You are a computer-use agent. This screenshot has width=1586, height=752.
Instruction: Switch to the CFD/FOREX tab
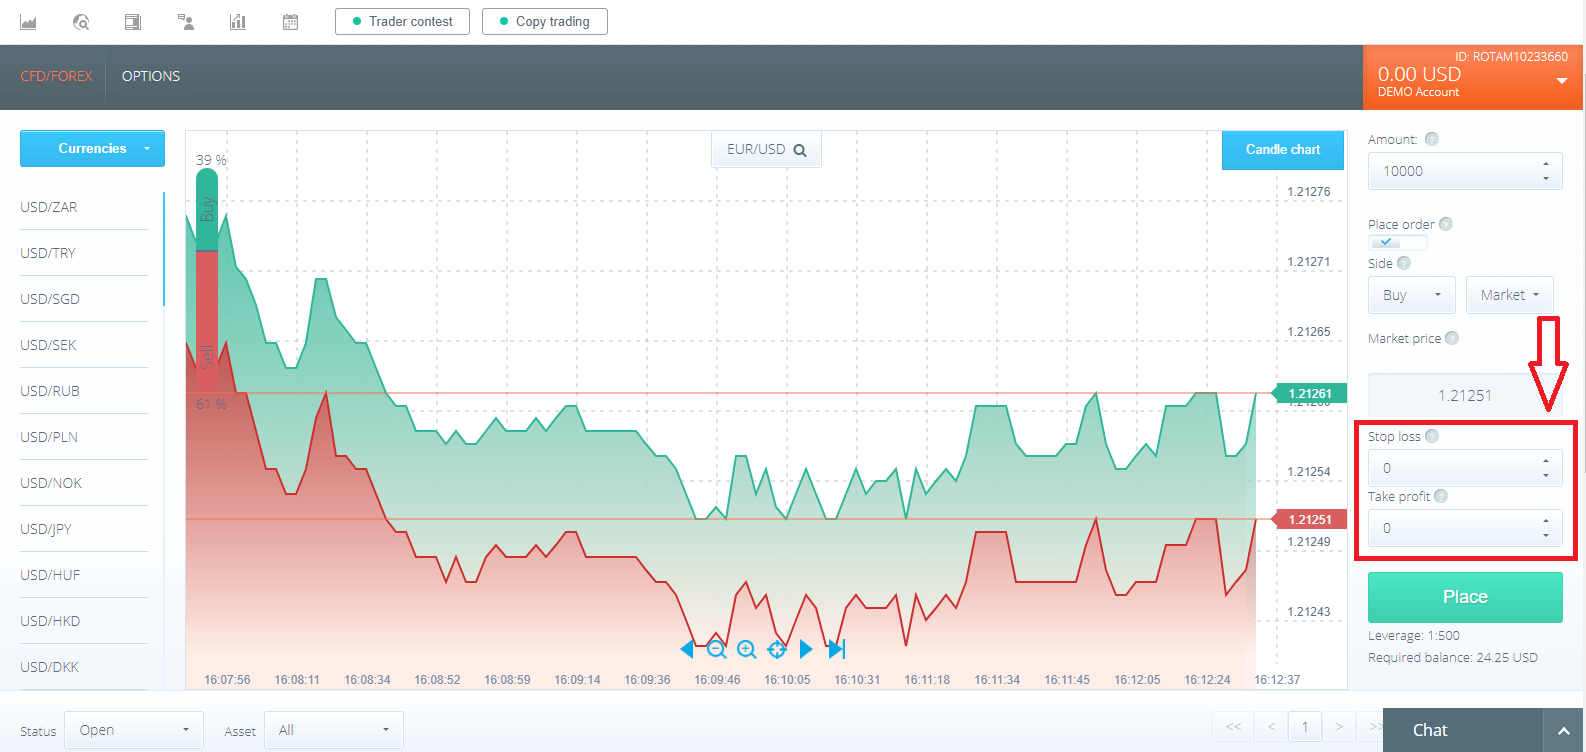[56, 76]
